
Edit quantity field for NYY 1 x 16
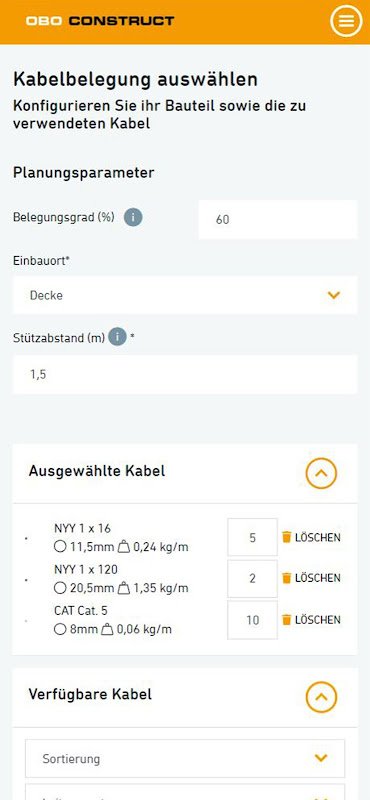point(253,537)
